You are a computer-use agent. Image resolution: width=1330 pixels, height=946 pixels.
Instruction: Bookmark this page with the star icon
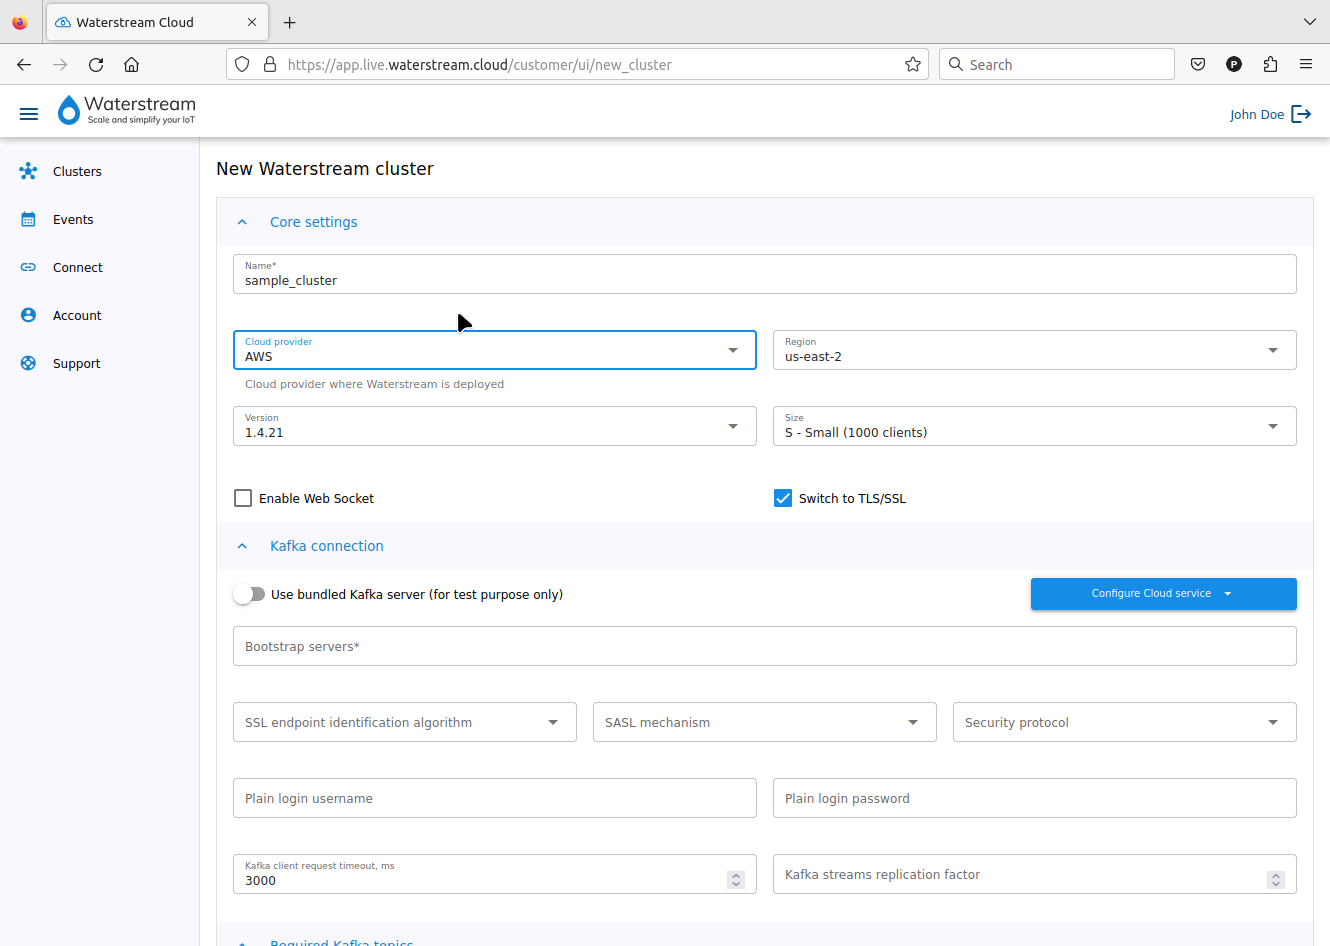click(913, 64)
